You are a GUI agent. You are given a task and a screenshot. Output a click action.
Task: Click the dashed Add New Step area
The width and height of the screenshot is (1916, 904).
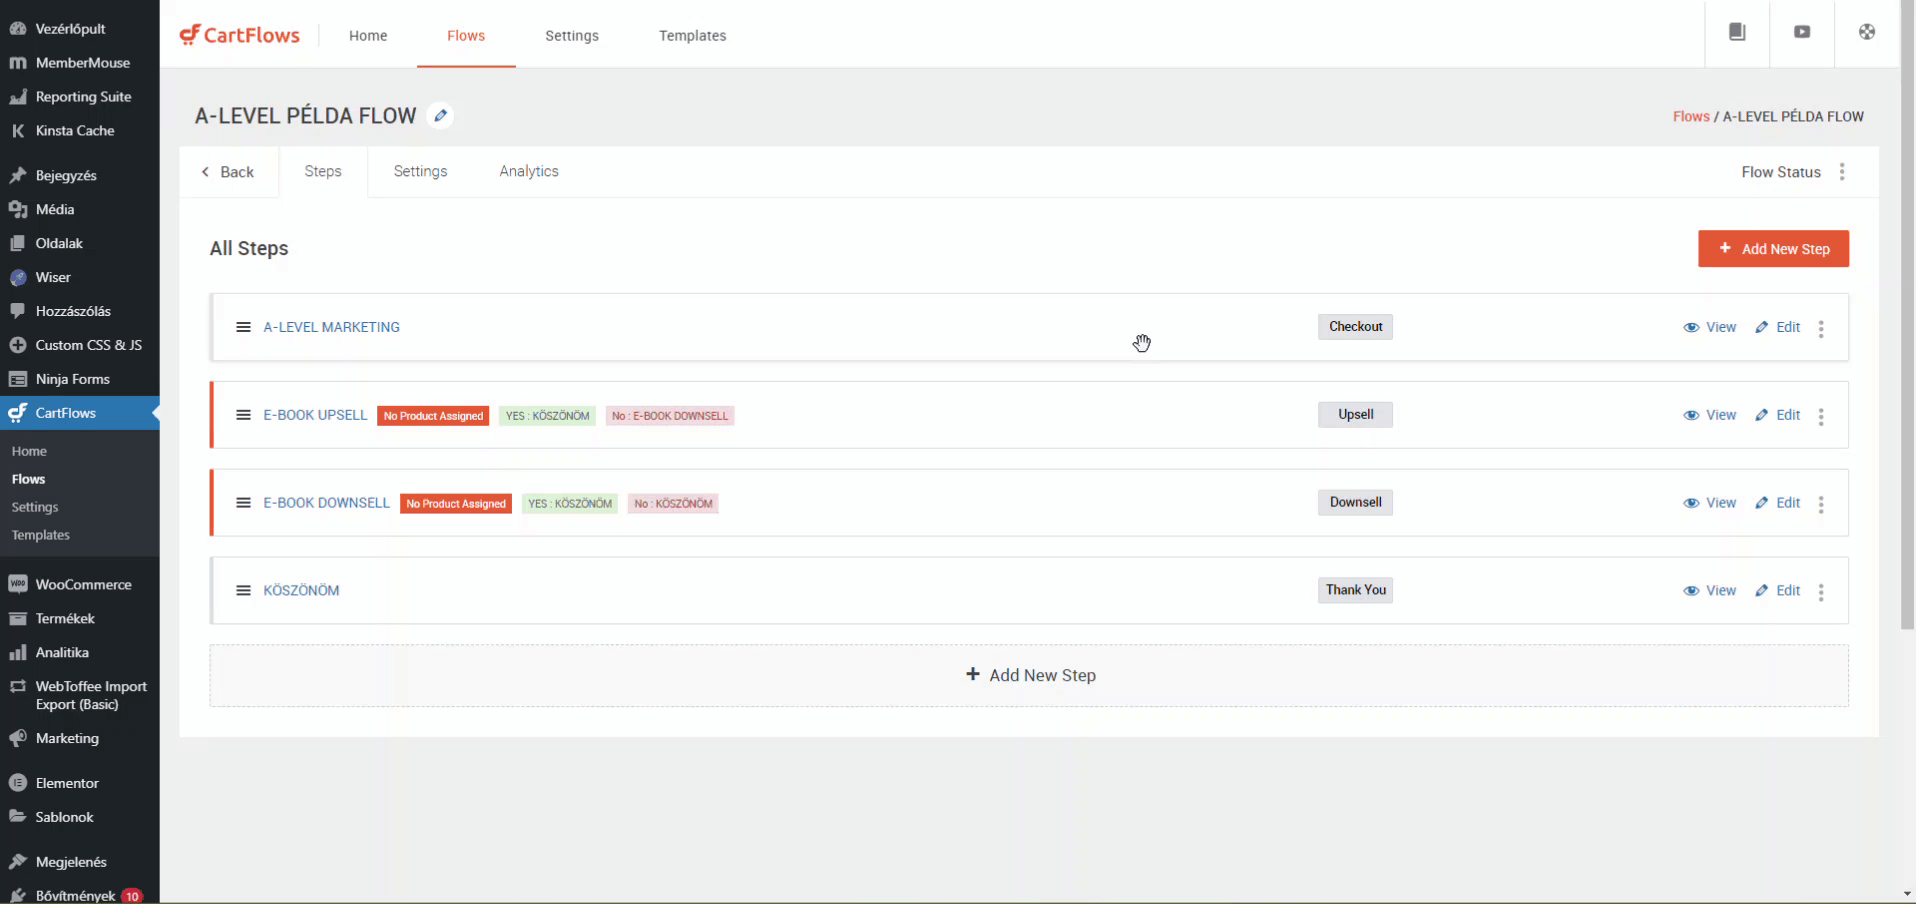tap(1029, 675)
